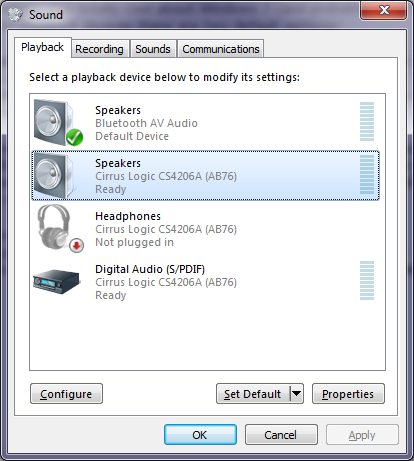Click the red not-plugged-in arrow badge
This screenshot has width=414, height=461.
[76, 245]
